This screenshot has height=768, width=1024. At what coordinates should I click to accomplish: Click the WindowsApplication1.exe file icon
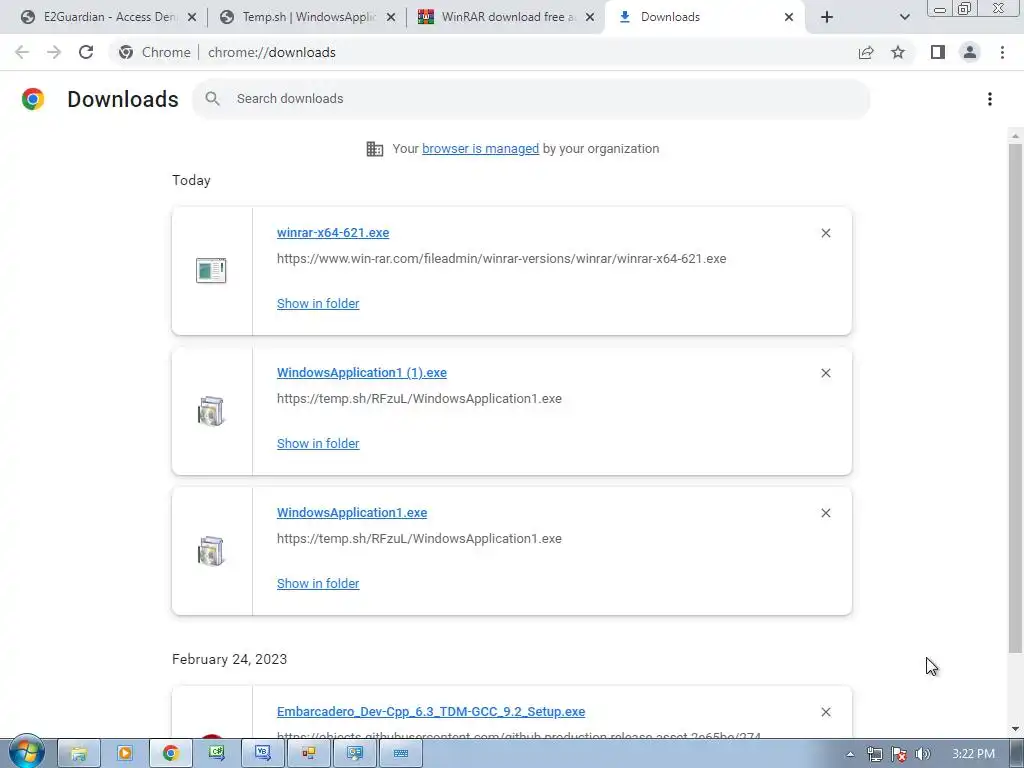pyautogui.click(x=211, y=551)
